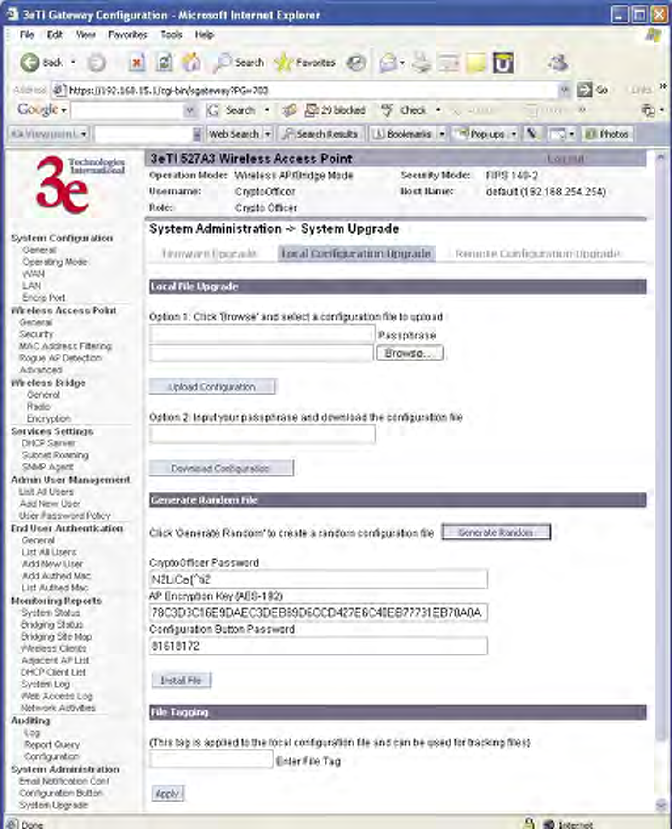Click the padlock security icon in status bar
This screenshot has height=829, width=672.
pyautogui.click(x=529, y=823)
